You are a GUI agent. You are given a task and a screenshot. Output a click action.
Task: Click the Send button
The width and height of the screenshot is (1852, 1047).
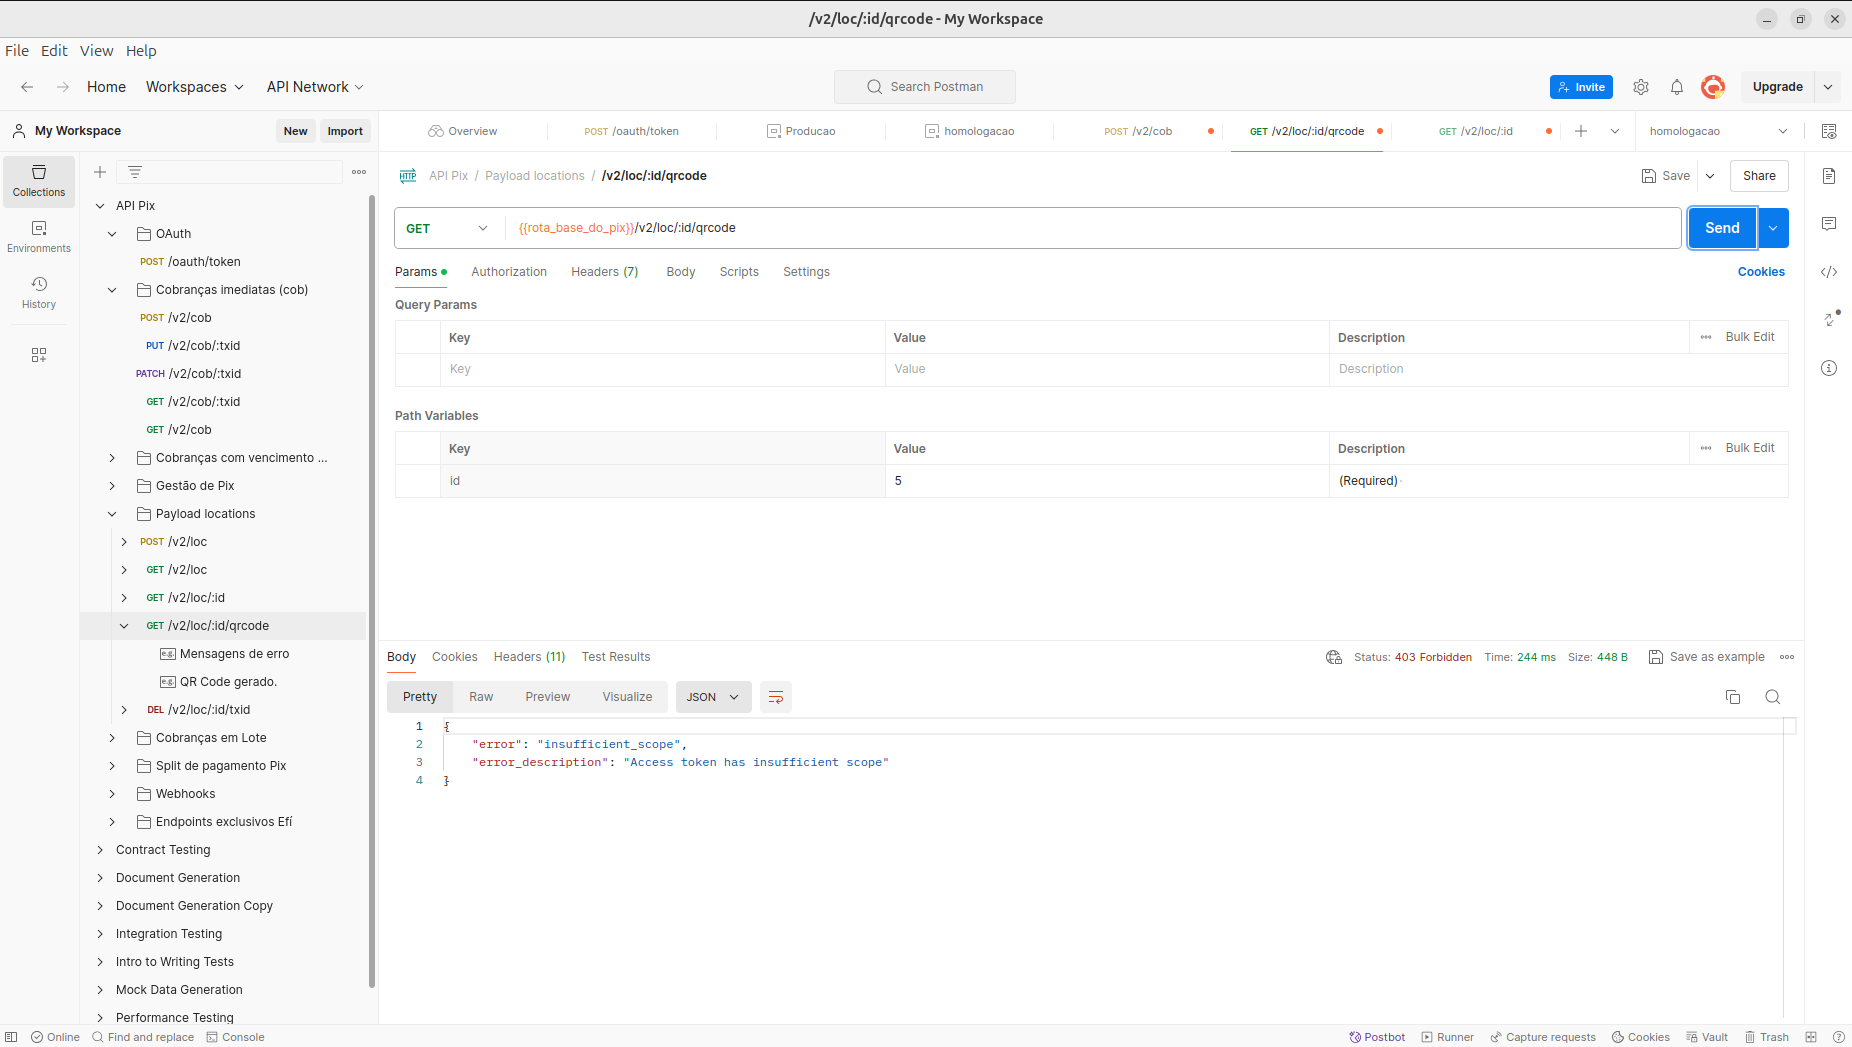coord(1722,228)
